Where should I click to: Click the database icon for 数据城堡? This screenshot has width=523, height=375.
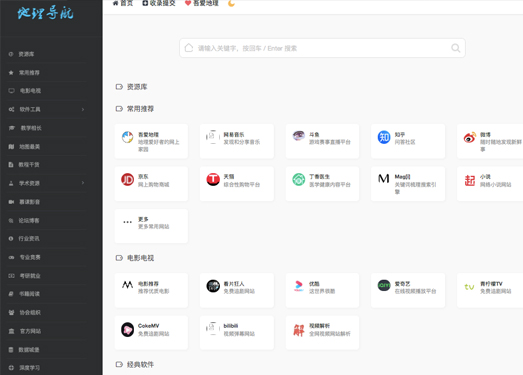11,350
